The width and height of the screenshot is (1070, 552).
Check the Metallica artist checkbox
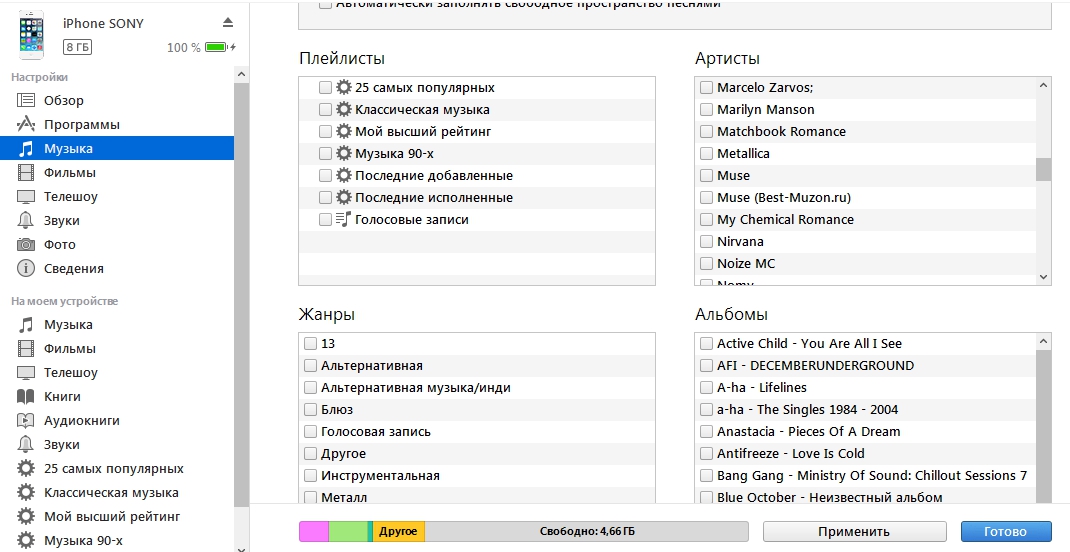(706, 154)
